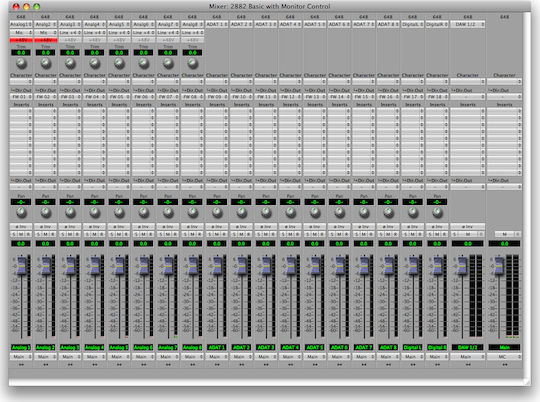Image resolution: width=540 pixels, height=402 pixels.
Task: Click the Trim knob on the Analog 1 channel
Action: click(x=21, y=63)
